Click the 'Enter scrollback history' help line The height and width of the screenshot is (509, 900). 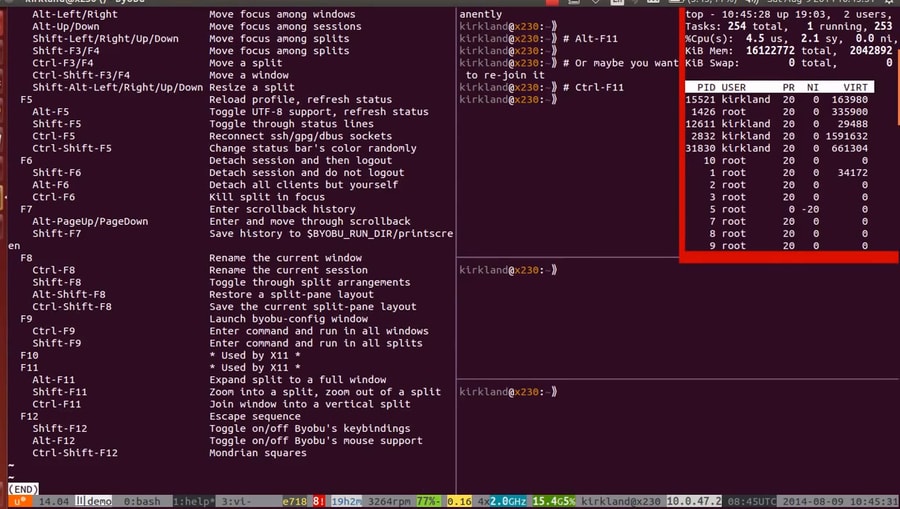282,209
